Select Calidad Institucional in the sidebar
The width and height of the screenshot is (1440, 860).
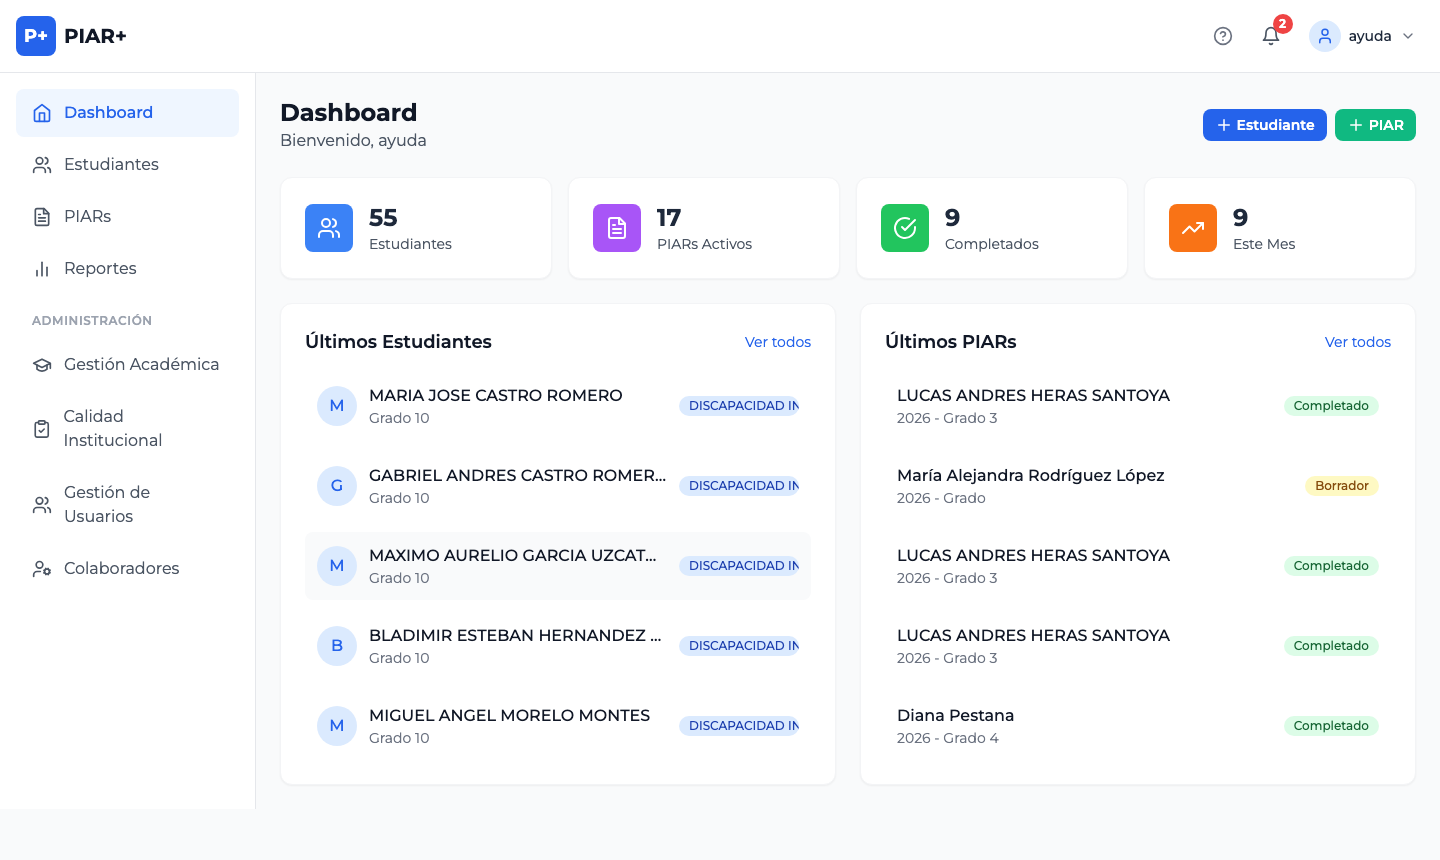pos(112,428)
